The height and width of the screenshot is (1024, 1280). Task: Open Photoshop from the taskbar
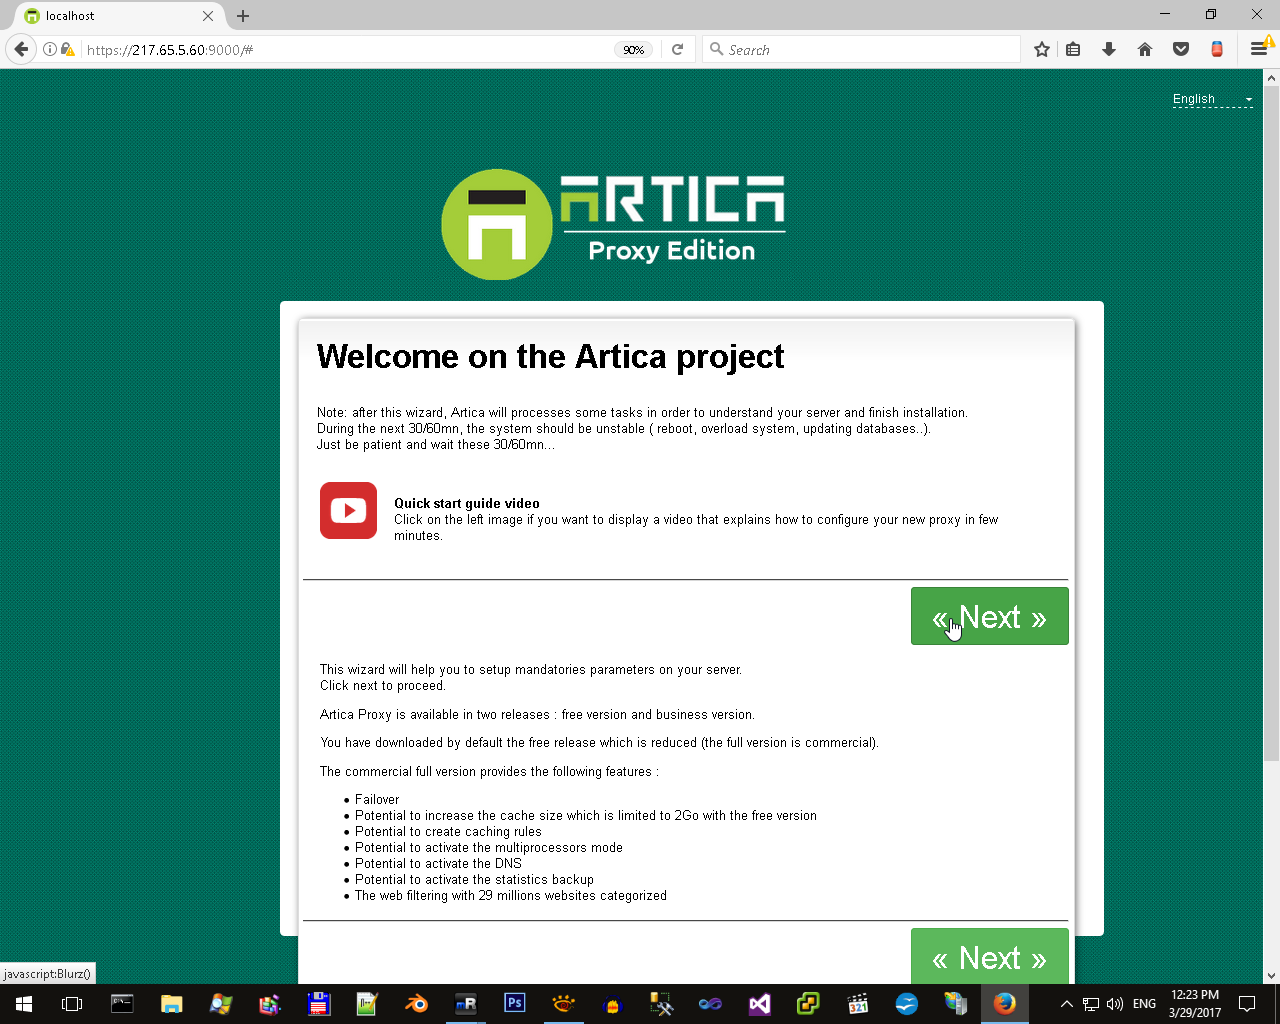click(514, 1004)
